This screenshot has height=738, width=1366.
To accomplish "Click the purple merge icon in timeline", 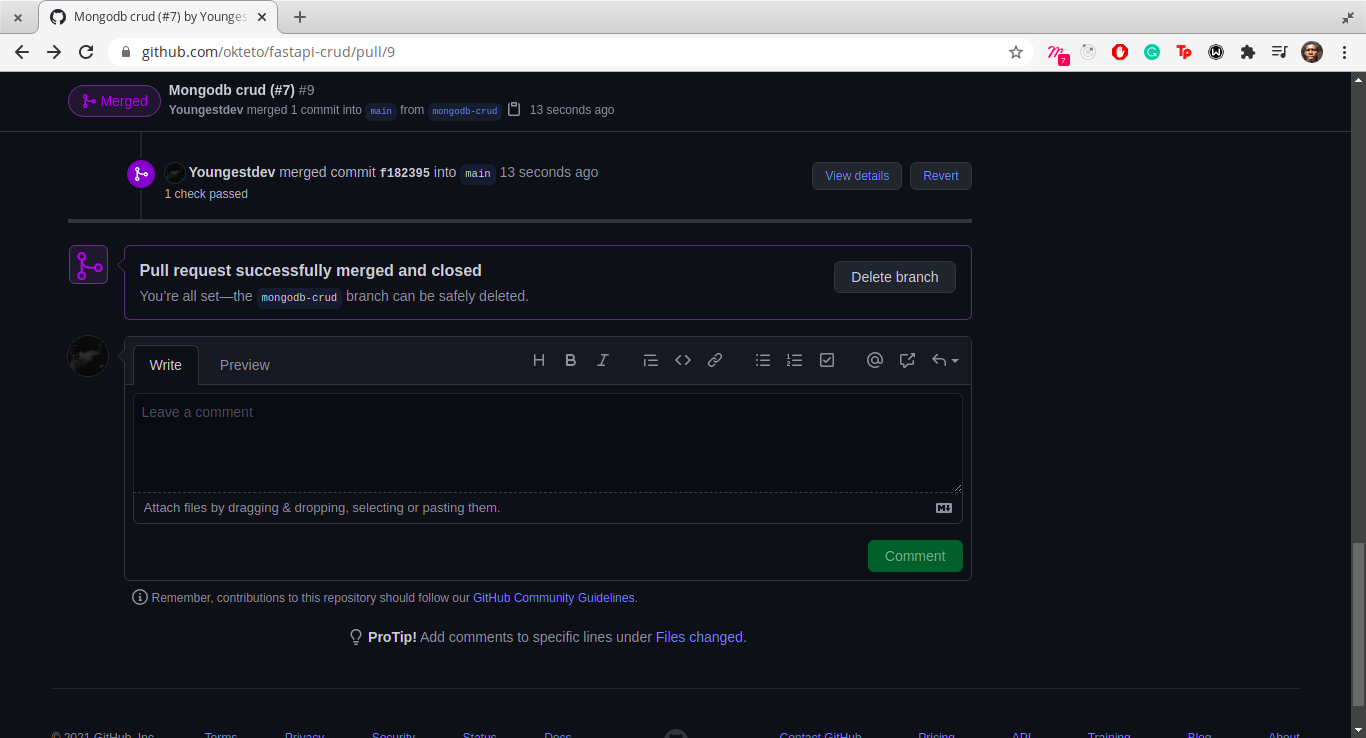I will (141, 173).
